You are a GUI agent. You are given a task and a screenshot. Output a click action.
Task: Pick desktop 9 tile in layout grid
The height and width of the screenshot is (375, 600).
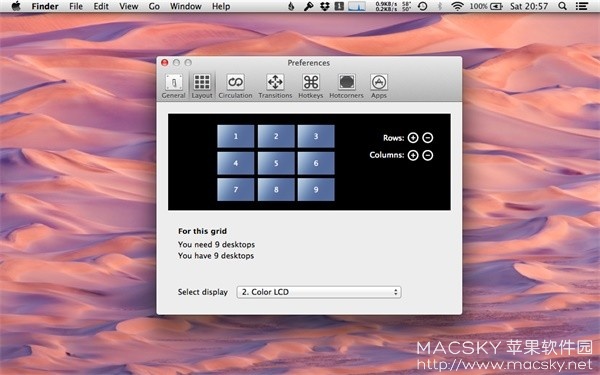(316, 189)
